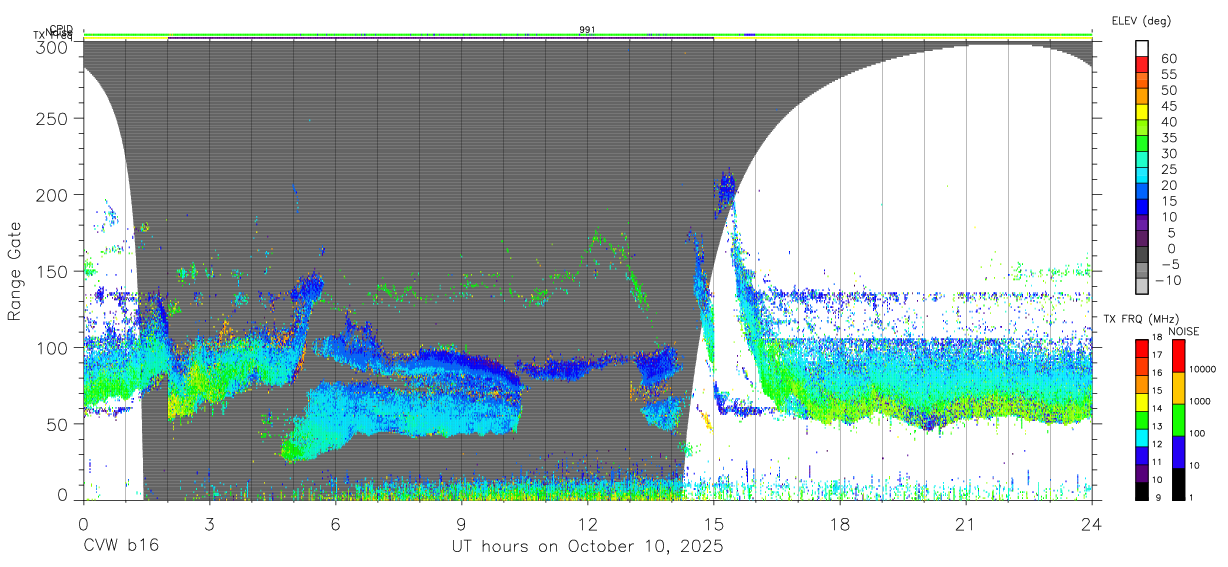
Task: Click the yellow ELEV legend swatch between 40 and 45
Action: click(x=1143, y=113)
